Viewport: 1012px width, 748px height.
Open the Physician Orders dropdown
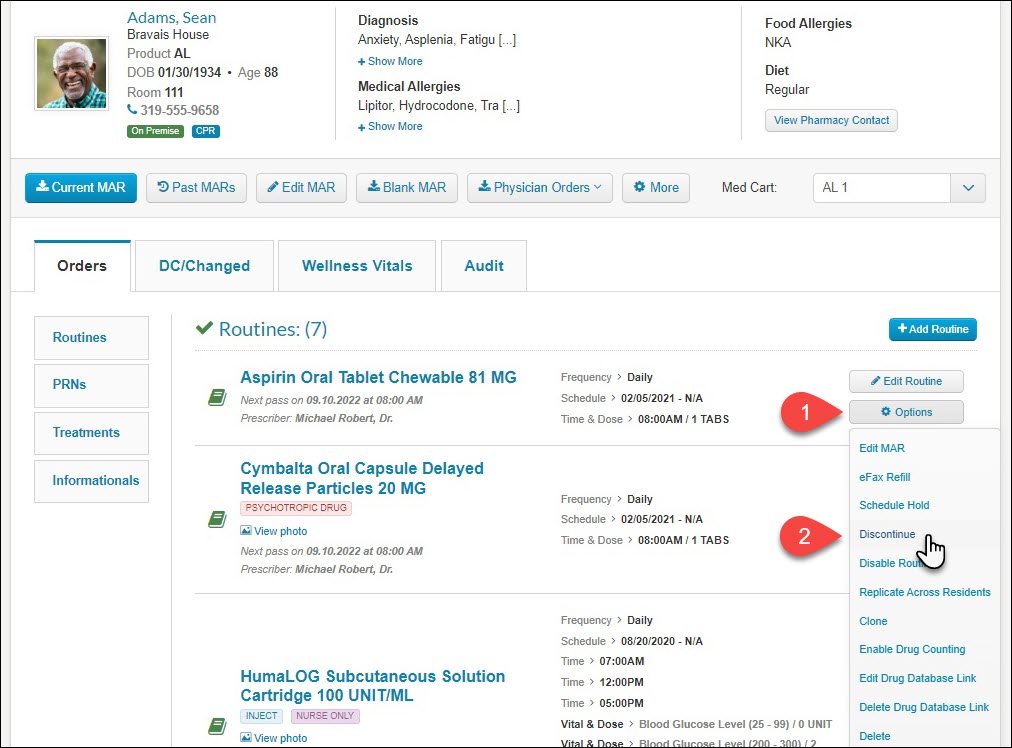(539, 187)
